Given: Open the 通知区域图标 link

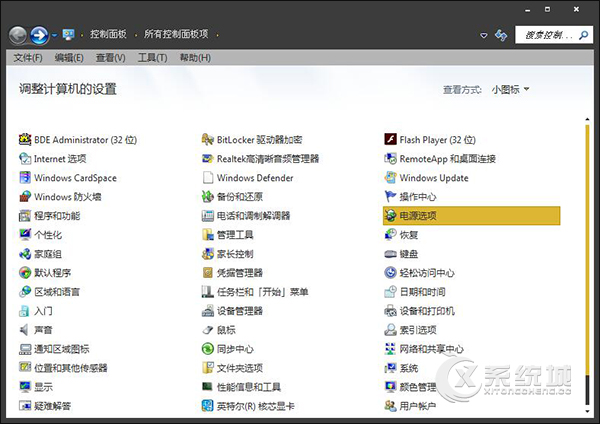Looking at the screenshot, I should (62, 349).
